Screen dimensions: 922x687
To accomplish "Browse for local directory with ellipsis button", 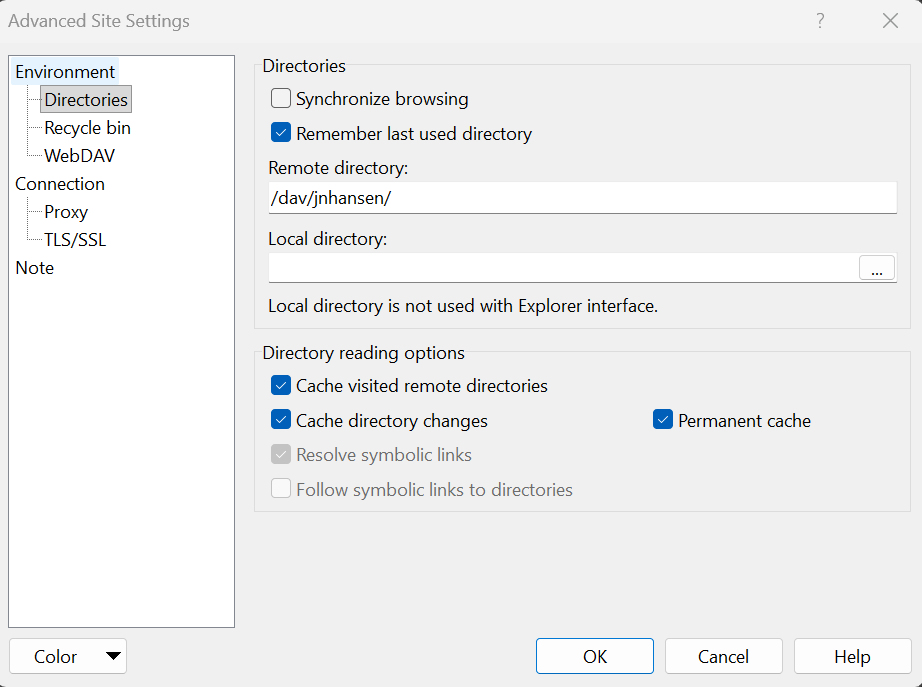I will tap(876, 269).
